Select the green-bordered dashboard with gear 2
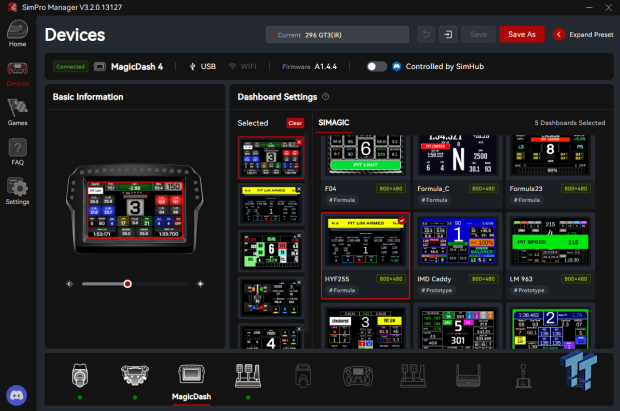620x411 pixels. [550, 328]
